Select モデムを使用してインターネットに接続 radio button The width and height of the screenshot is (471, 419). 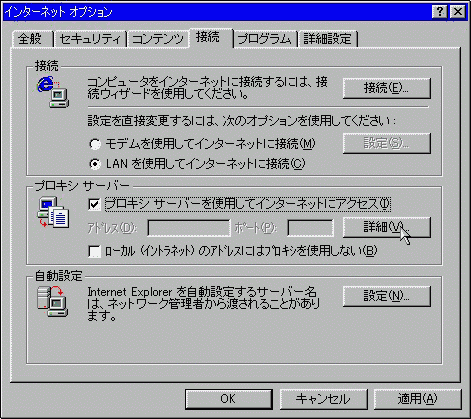pyautogui.click(x=95, y=144)
